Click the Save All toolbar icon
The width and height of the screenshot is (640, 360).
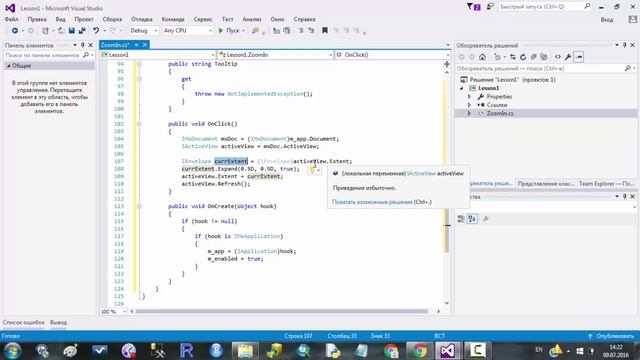pyautogui.click(x=82, y=31)
